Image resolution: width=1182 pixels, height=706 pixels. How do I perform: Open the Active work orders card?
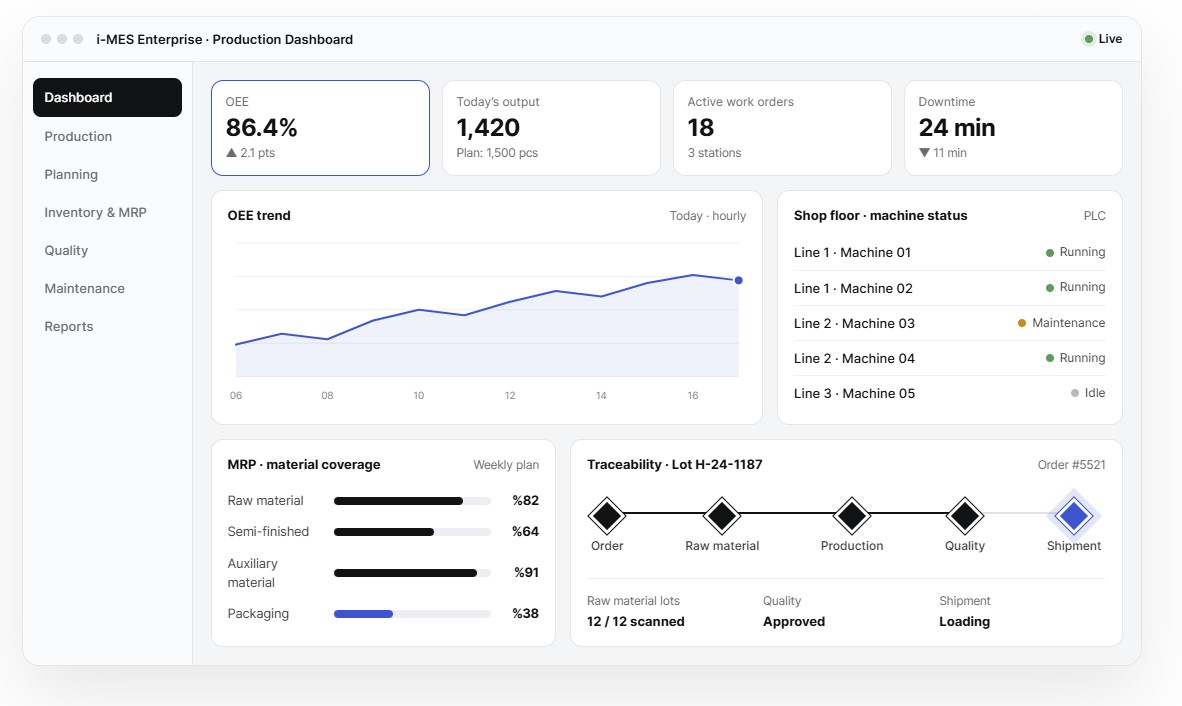(782, 128)
